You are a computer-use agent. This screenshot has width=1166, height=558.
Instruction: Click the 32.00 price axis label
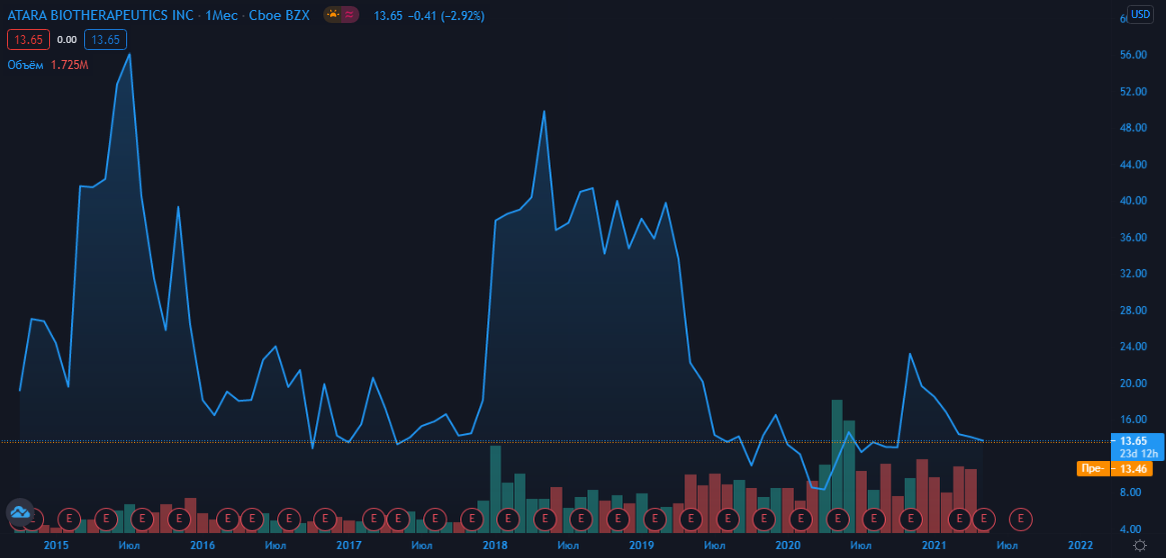coord(1135,274)
